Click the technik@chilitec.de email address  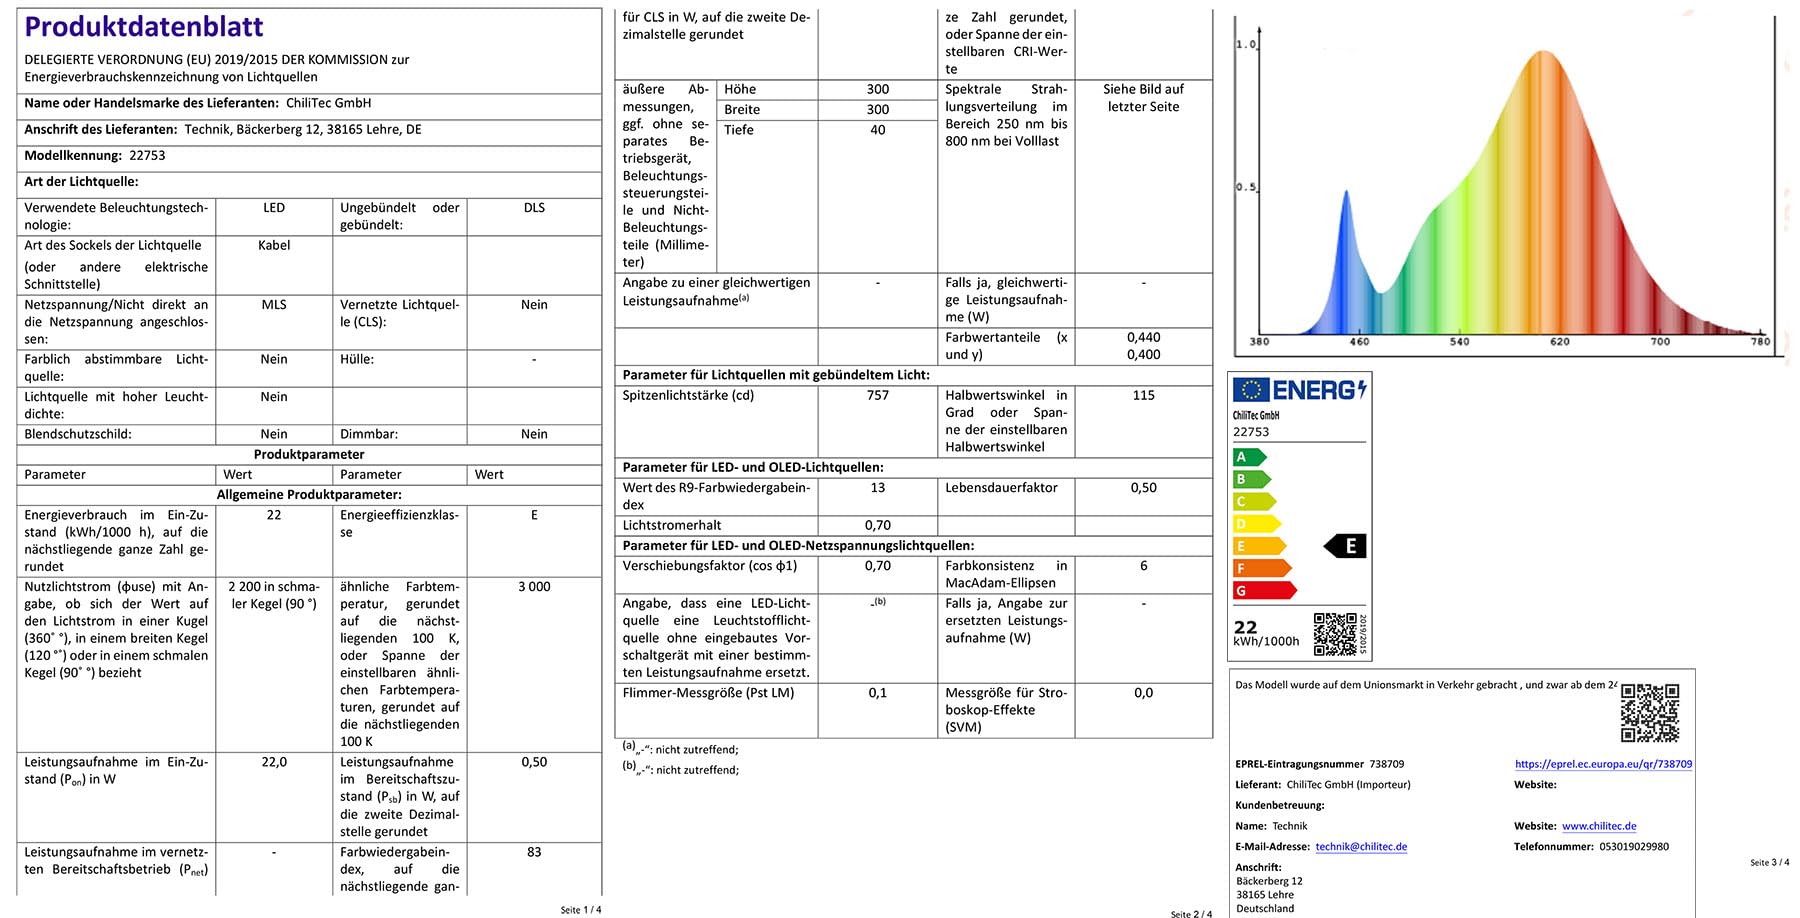(1361, 847)
